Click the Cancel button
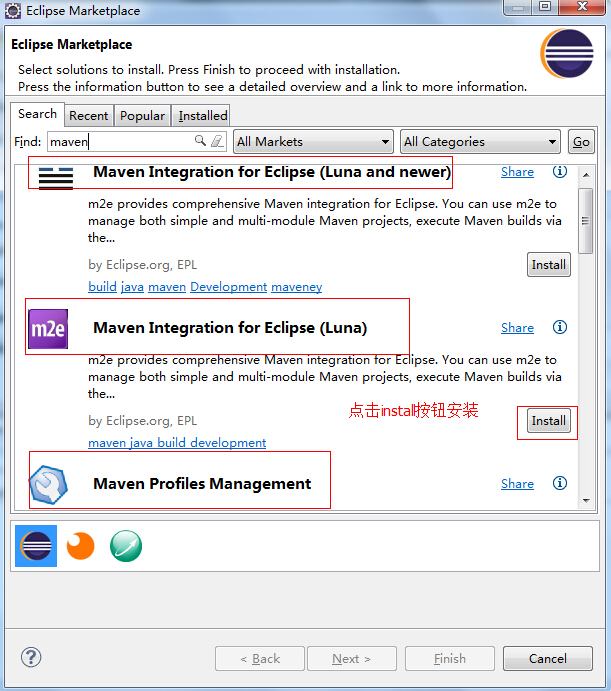 click(548, 658)
